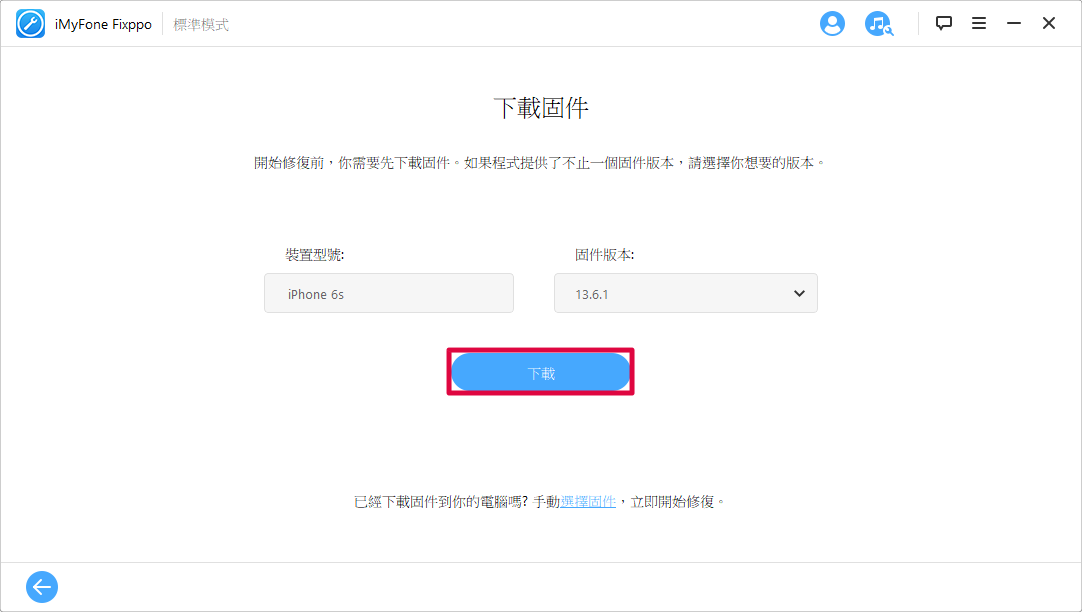This screenshot has width=1082, height=612.
Task: Close the Fixppo window
Action: click(1049, 23)
